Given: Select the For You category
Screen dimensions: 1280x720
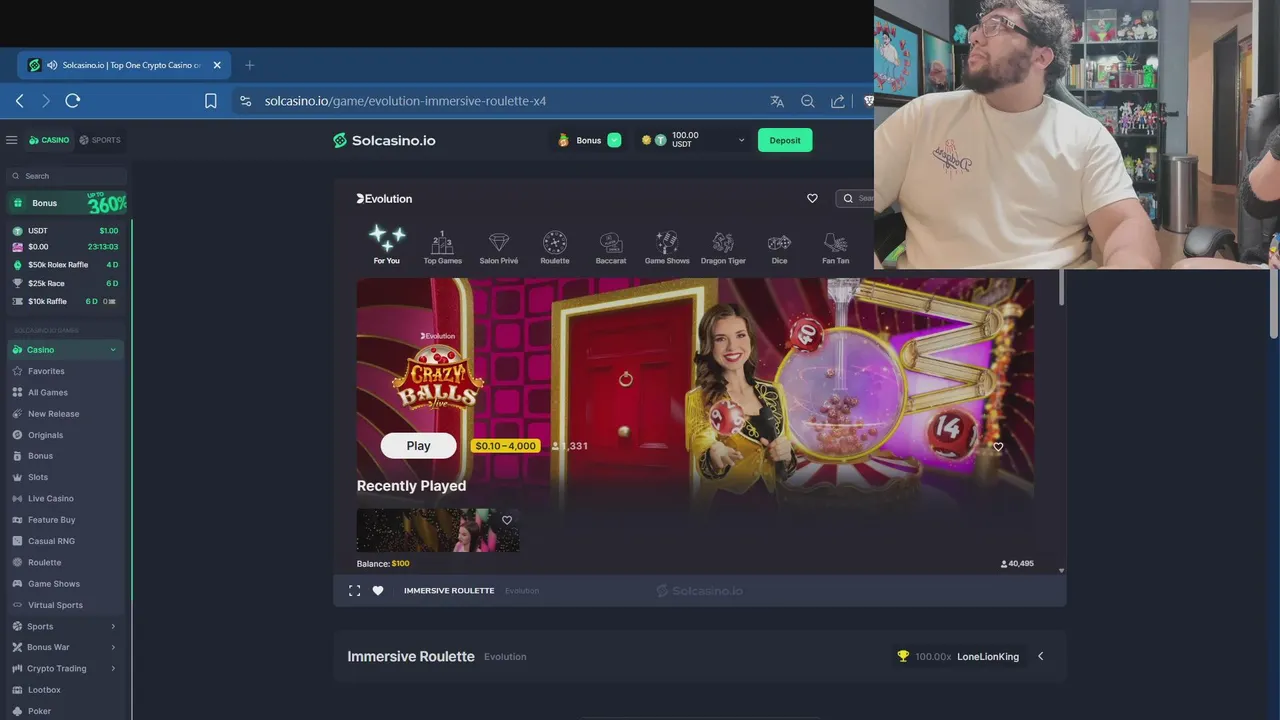Looking at the screenshot, I should point(387,246).
